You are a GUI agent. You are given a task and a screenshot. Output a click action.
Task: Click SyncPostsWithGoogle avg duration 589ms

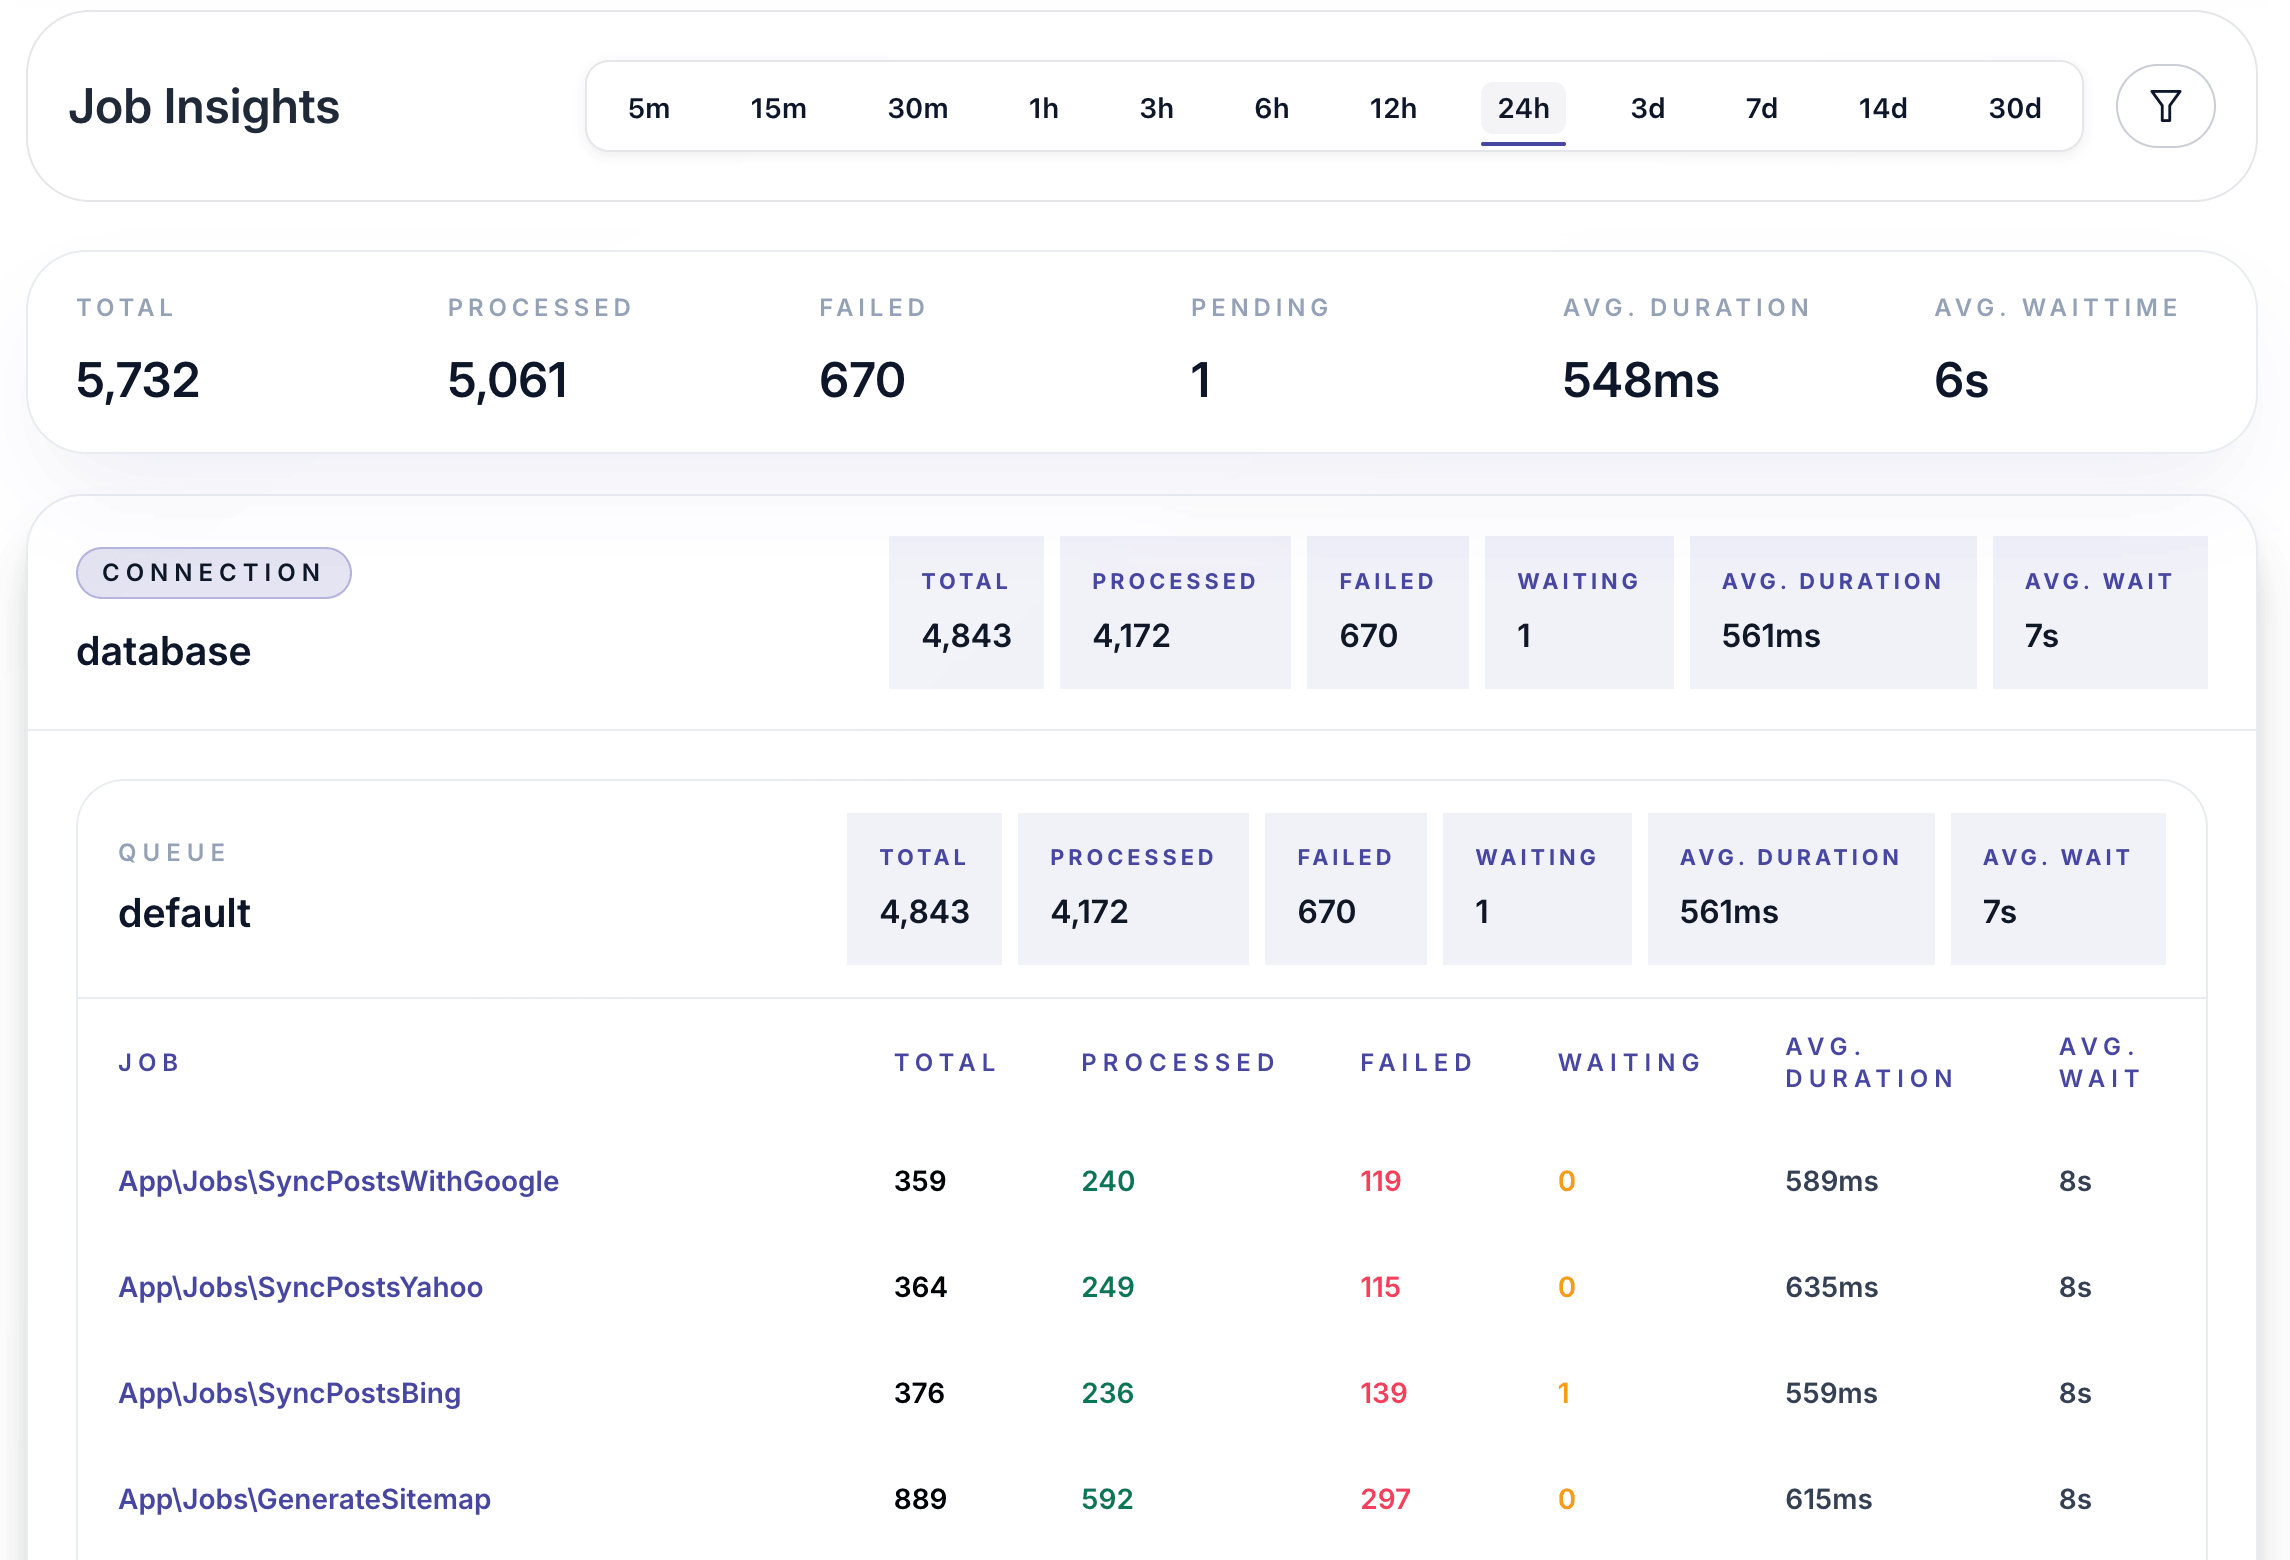pos(1832,1181)
